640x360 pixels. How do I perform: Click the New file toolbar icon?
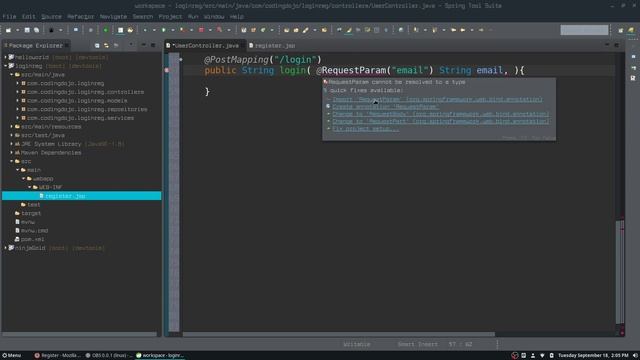point(8,30)
